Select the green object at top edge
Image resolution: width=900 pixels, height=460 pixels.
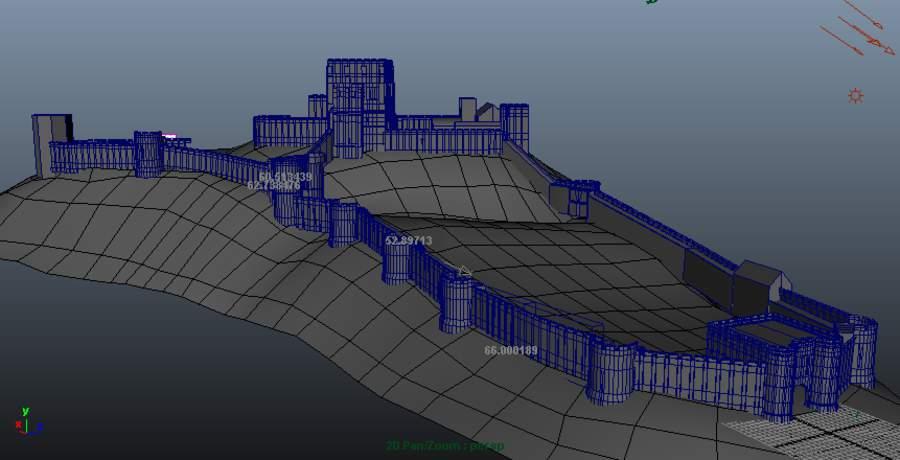tap(653, 2)
